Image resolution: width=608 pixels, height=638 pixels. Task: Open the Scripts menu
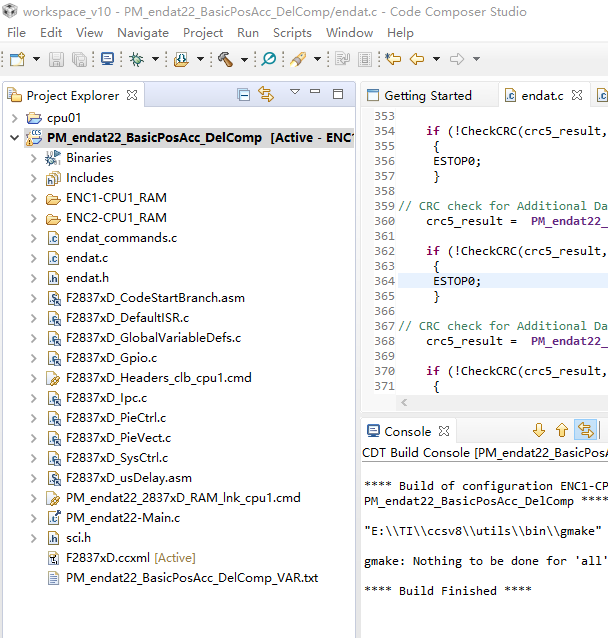click(292, 32)
